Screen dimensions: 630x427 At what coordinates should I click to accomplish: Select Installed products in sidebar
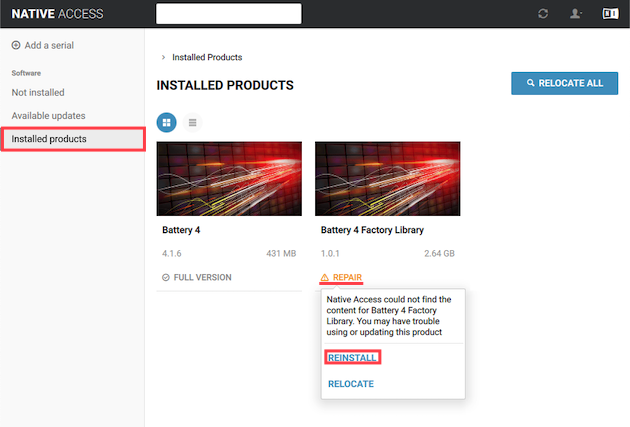(73, 139)
